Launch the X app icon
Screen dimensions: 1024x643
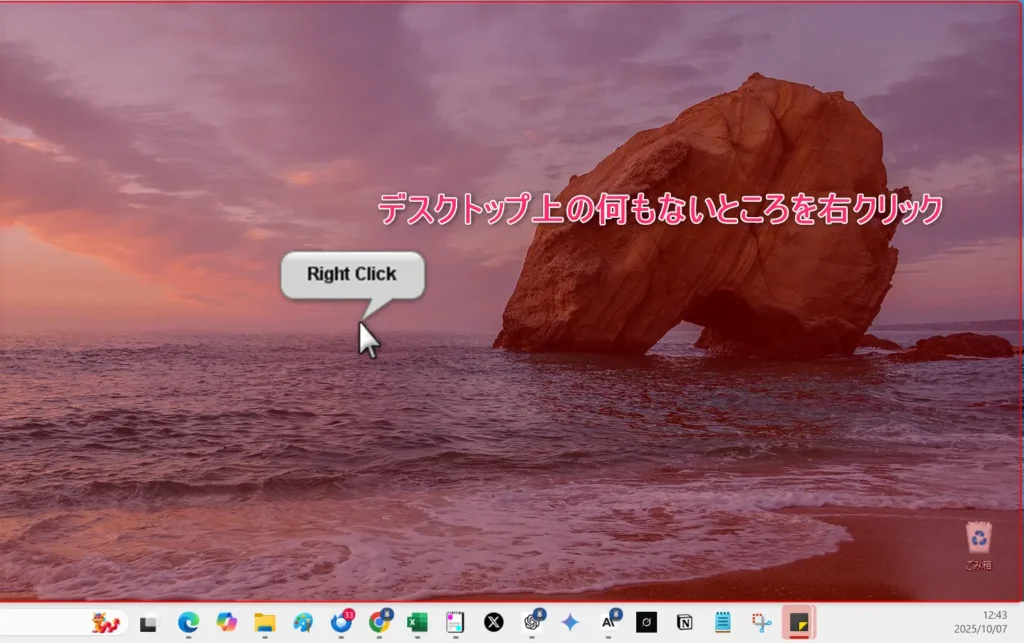tap(493, 622)
